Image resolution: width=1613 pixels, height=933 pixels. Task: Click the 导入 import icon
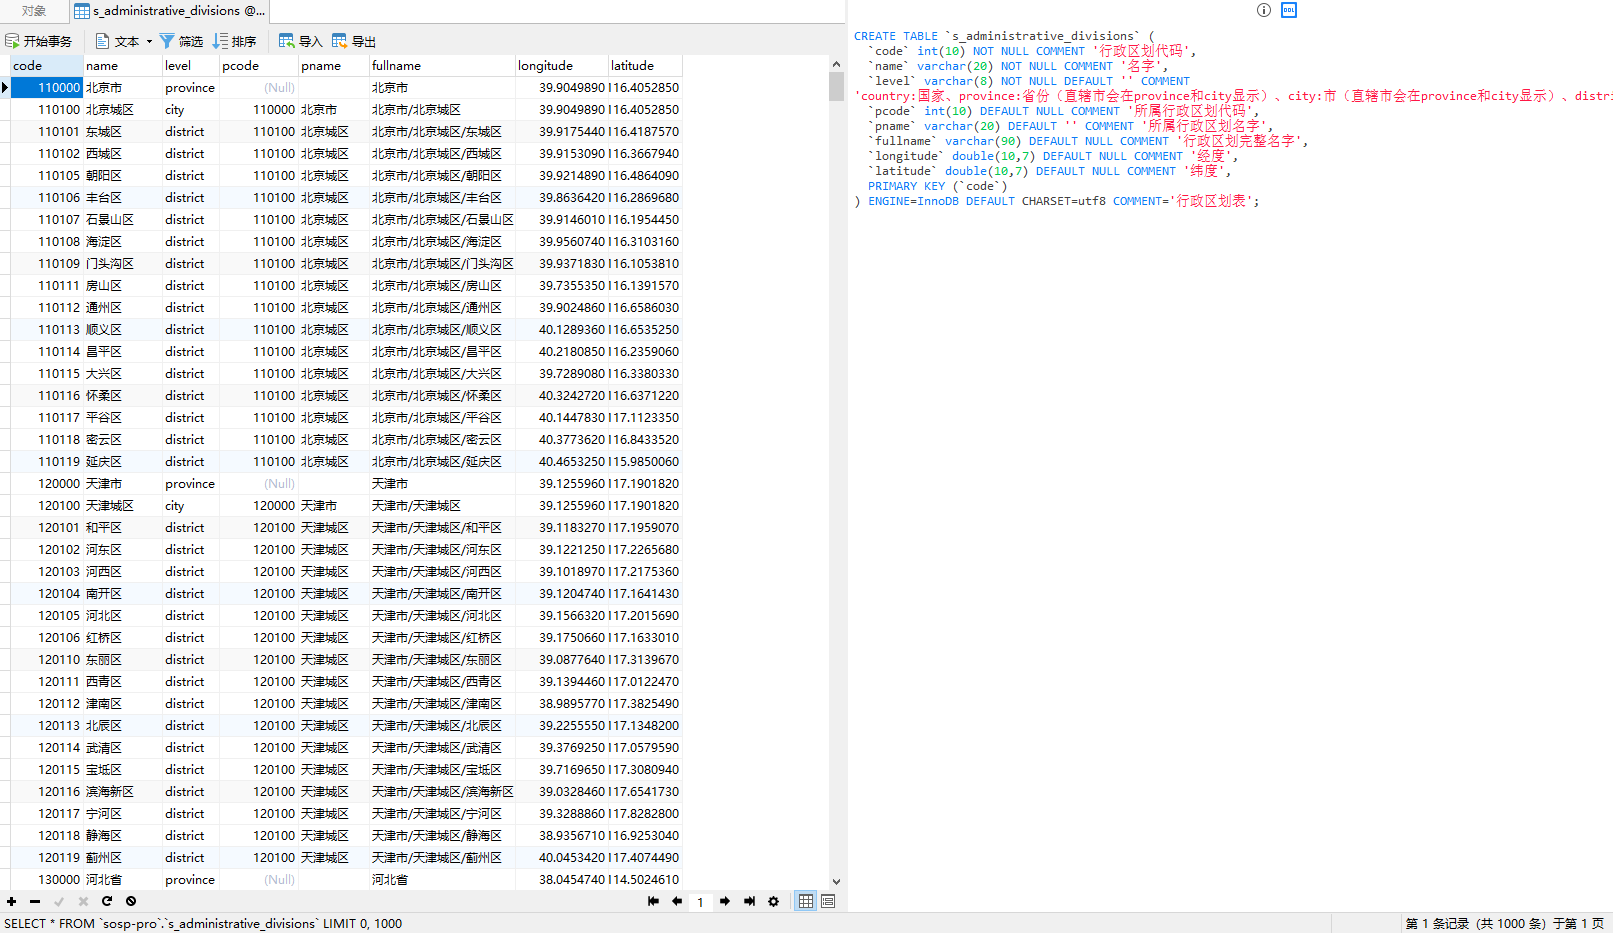click(287, 41)
